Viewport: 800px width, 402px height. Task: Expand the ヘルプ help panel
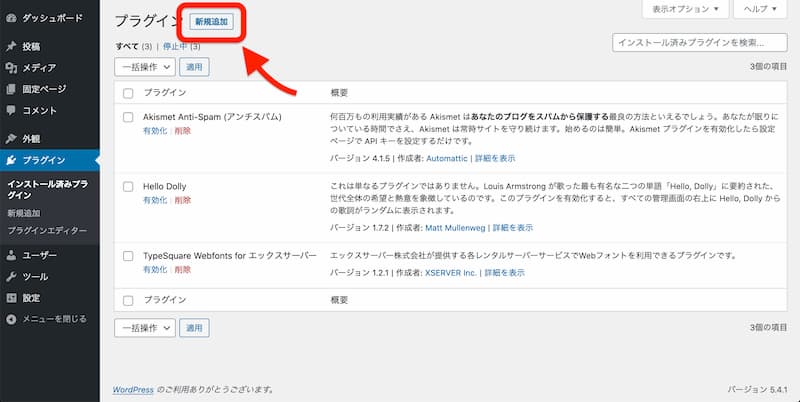tap(760, 9)
